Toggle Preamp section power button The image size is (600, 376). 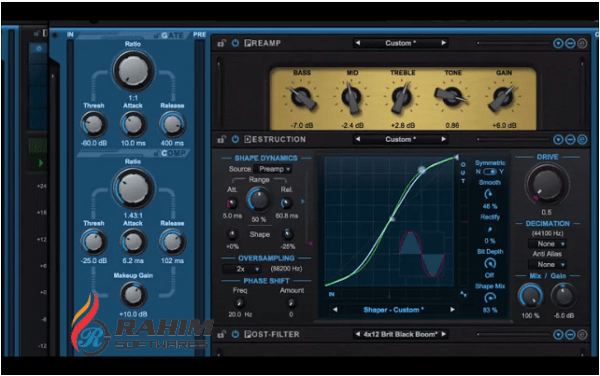[235, 43]
